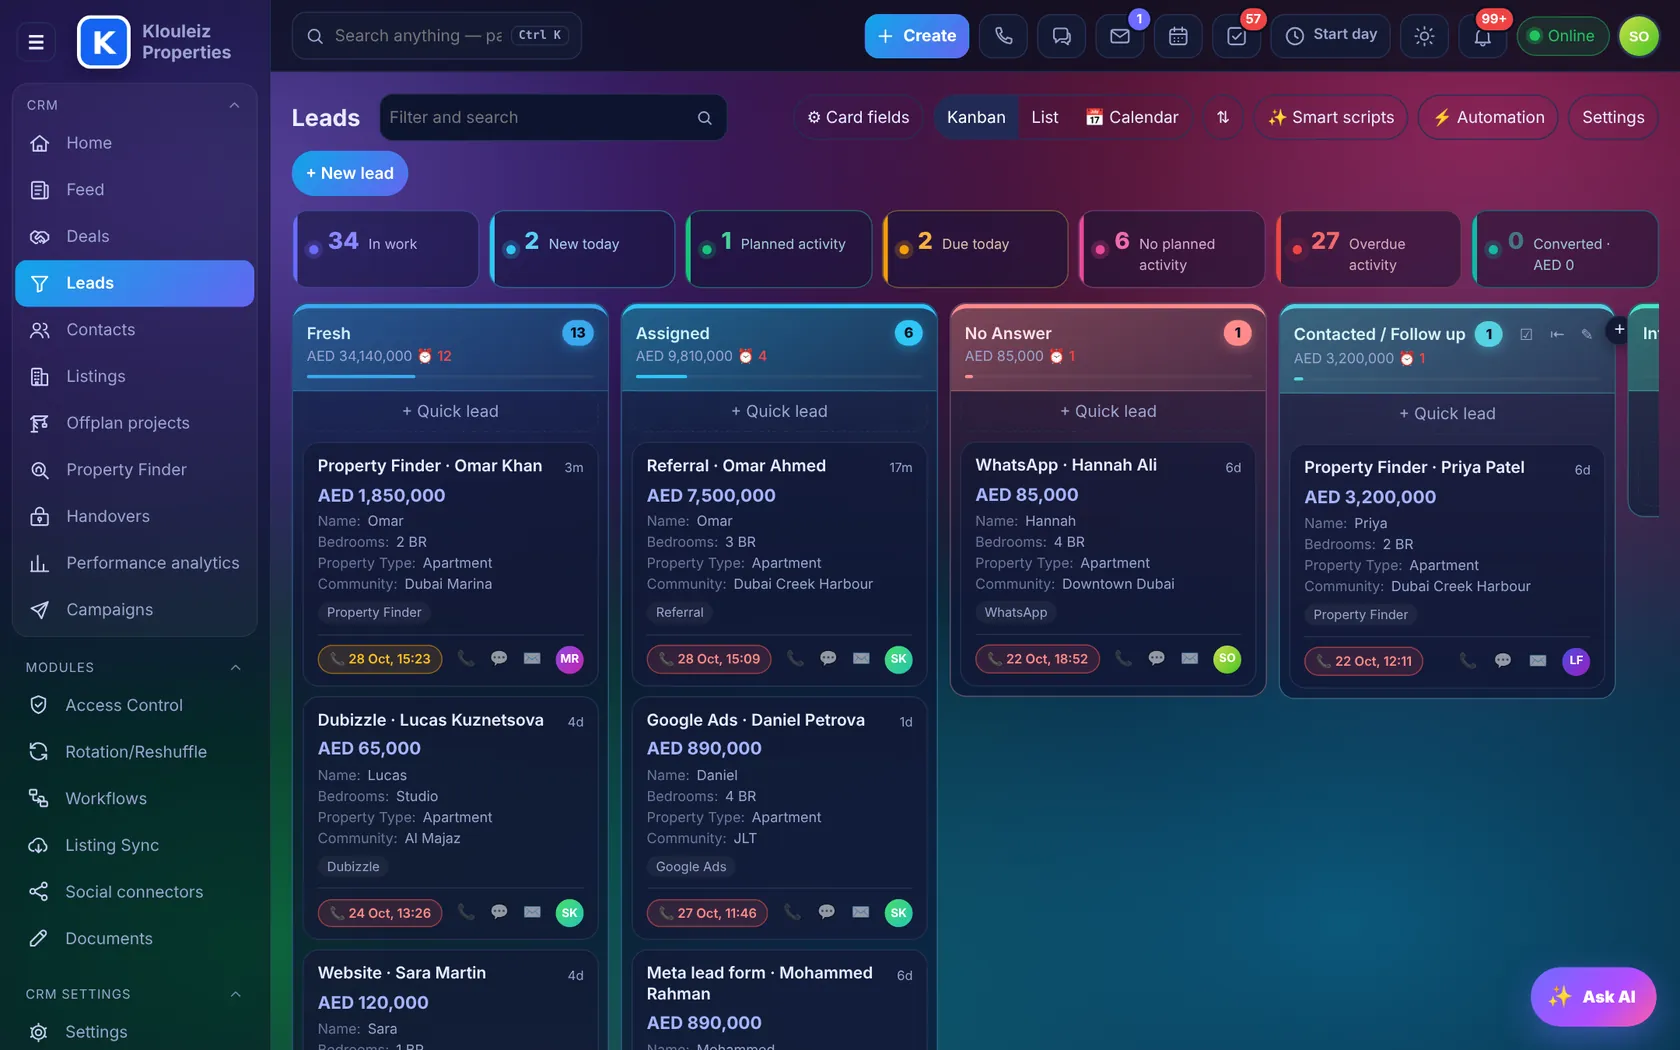Screen dimensions: 1680x1050
Task: Click the SO user avatar
Action: (1638, 36)
